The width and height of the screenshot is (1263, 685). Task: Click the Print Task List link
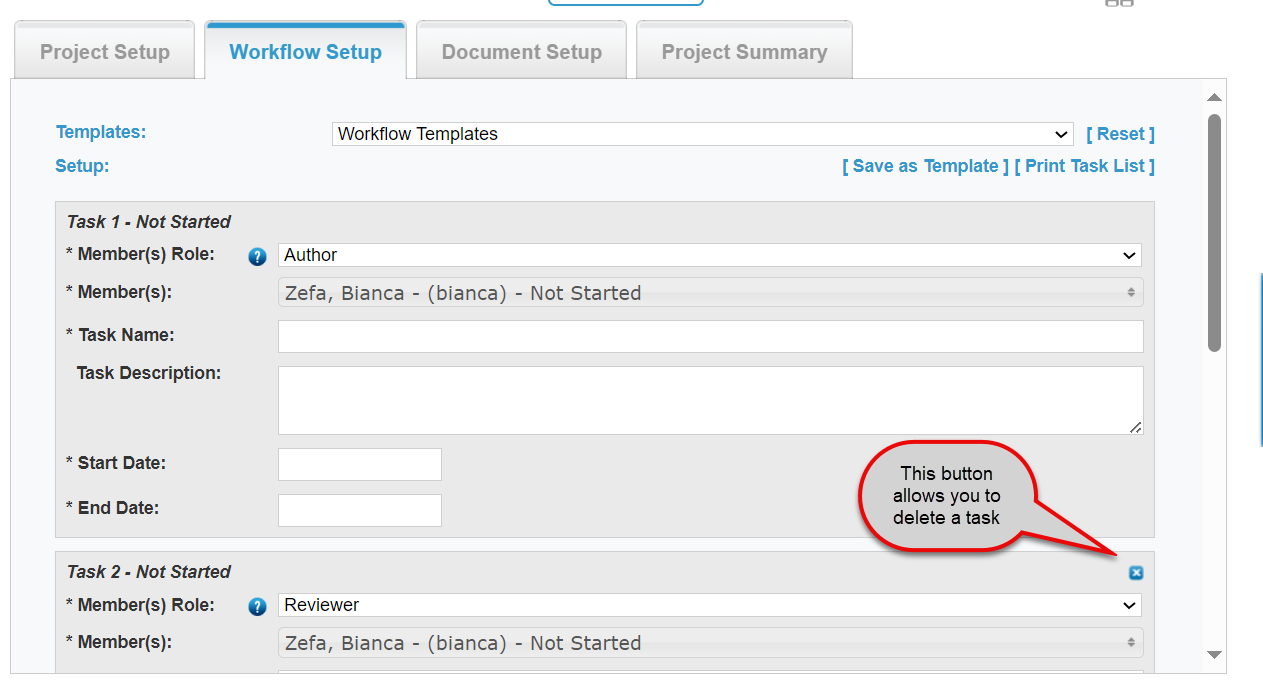tap(1085, 166)
